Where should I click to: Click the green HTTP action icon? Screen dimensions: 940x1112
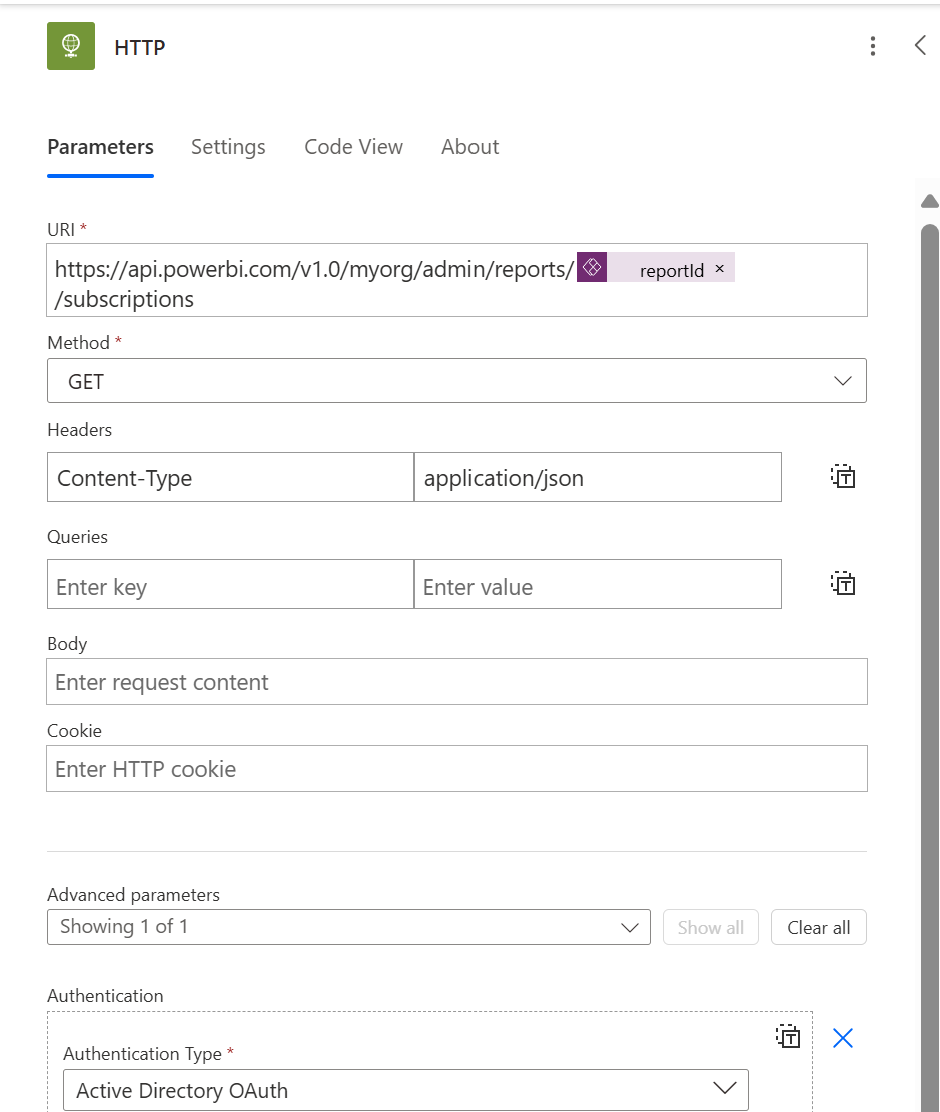[71, 46]
